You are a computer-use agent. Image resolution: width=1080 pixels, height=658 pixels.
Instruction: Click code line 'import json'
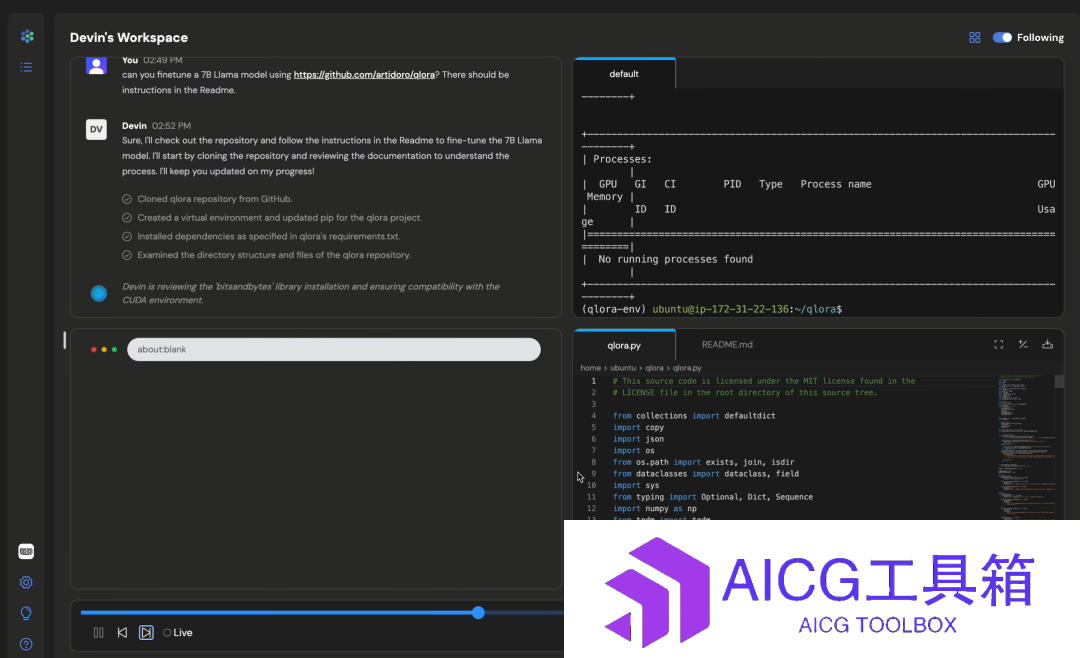tap(638, 439)
